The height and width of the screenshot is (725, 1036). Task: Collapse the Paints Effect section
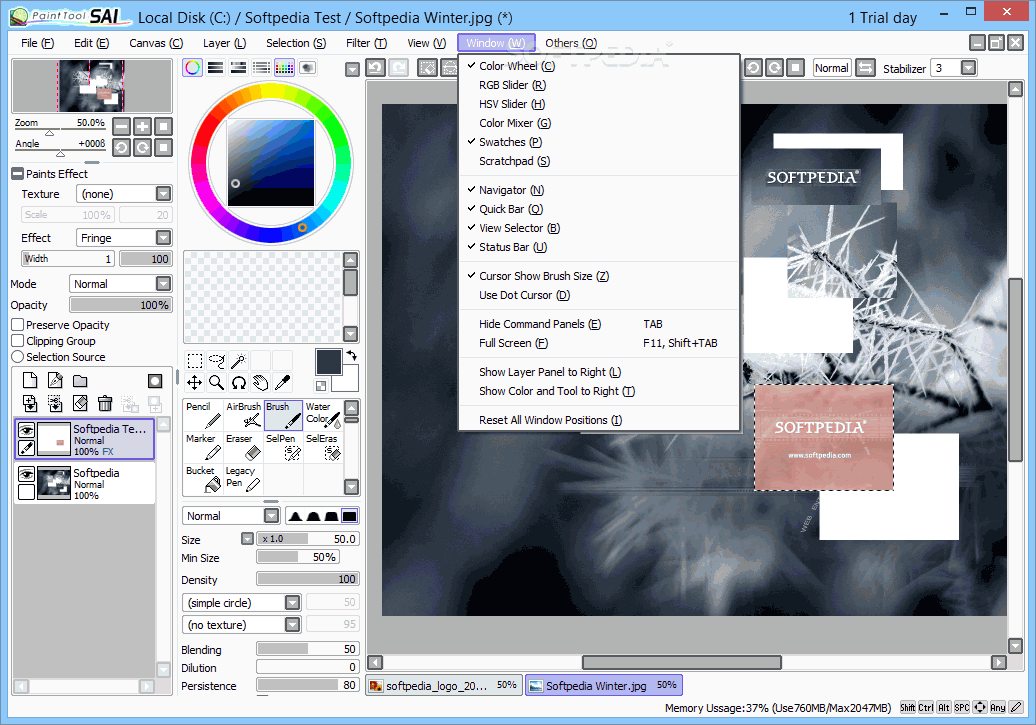17,174
